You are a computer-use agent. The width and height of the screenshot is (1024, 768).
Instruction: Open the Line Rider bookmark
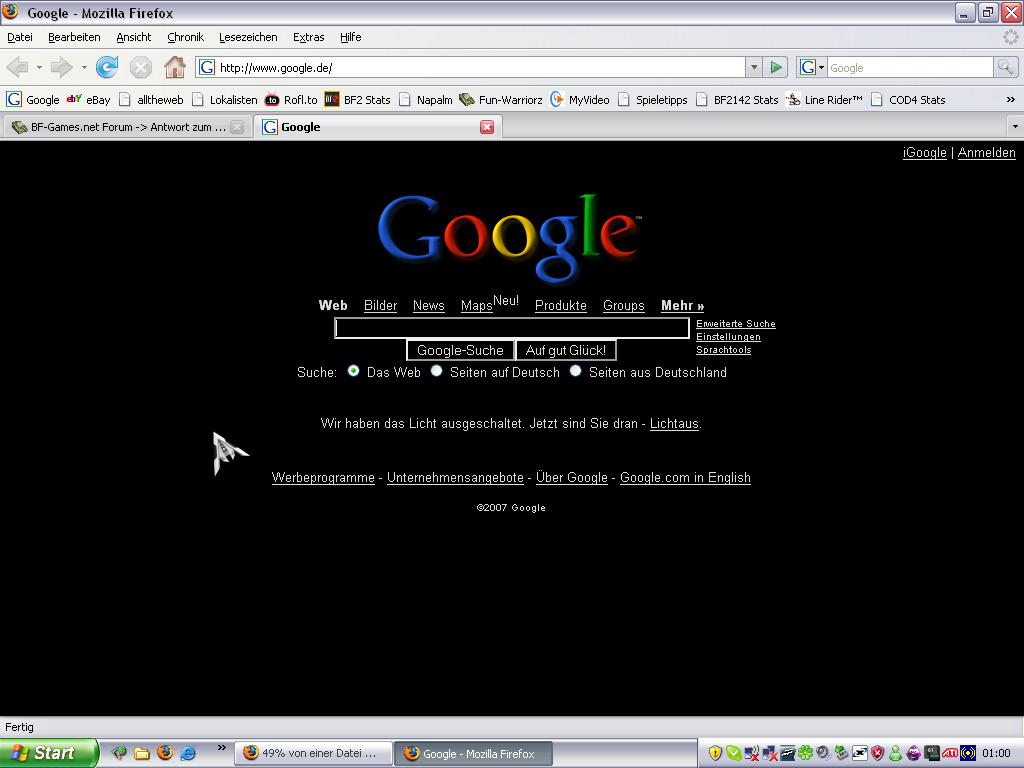pyautogui.click(x=824, y=100)
